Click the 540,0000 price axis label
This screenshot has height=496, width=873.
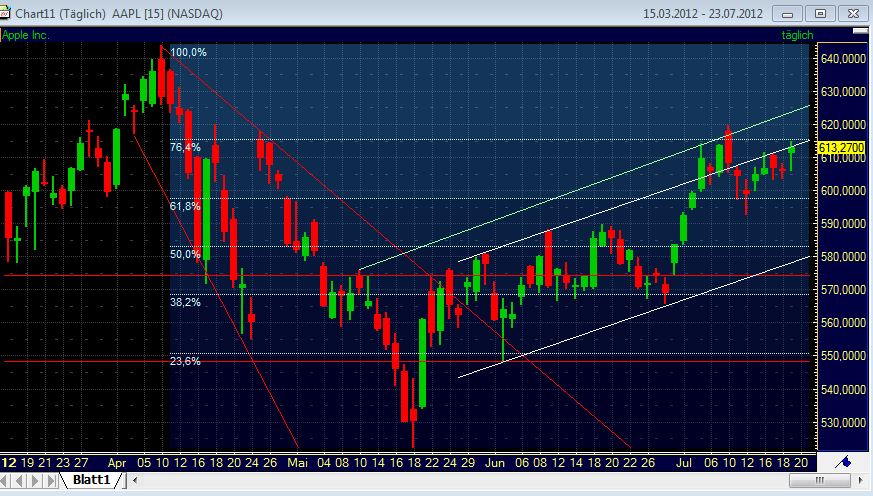coord(843,390)
